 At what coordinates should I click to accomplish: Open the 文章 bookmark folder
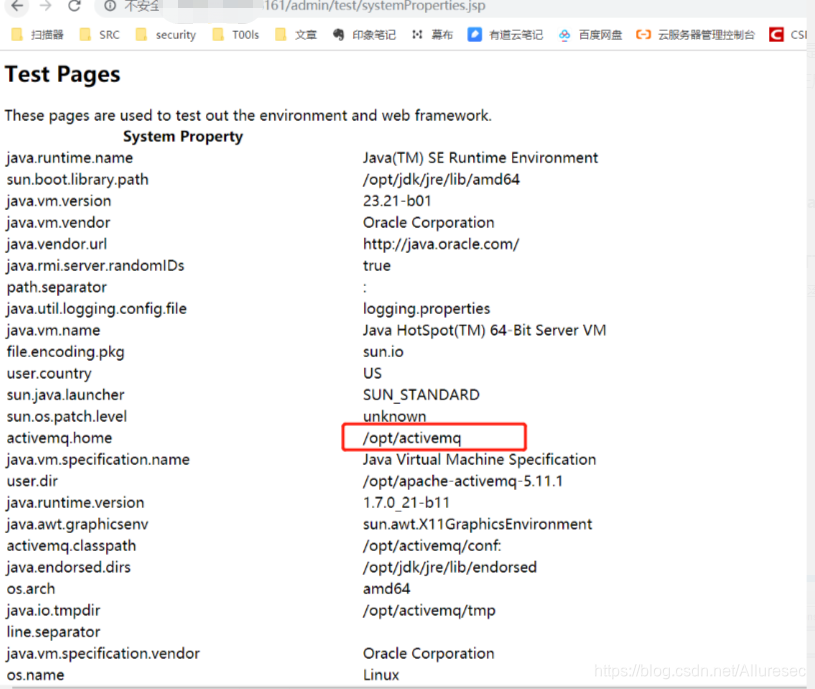tap(296, 35)
